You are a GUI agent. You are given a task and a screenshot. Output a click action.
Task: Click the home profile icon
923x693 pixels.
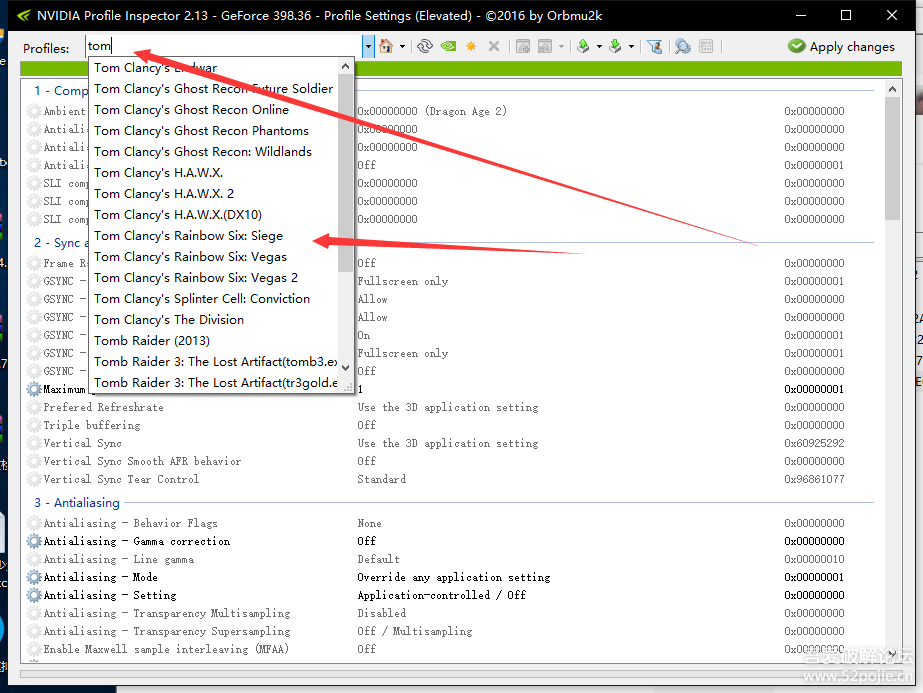pyautogui.click(x=386, y=47)
